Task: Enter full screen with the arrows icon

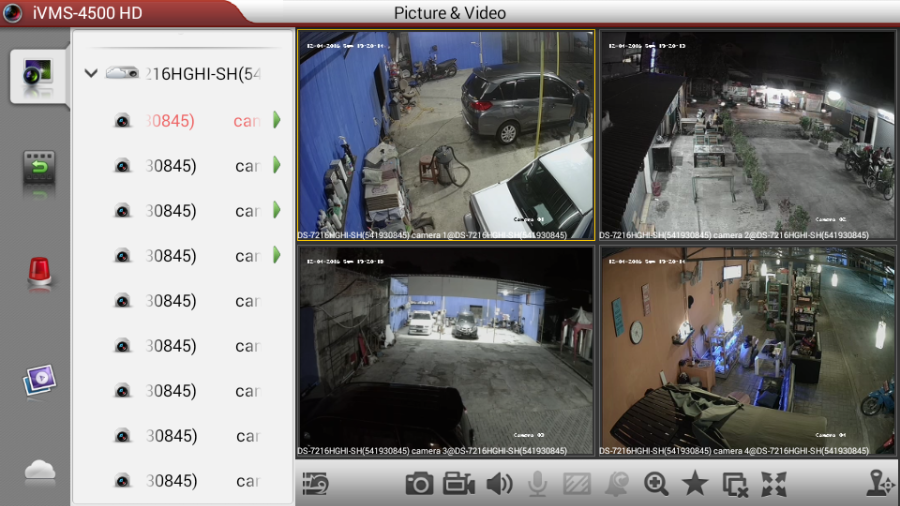Action: tap(774, 484)
